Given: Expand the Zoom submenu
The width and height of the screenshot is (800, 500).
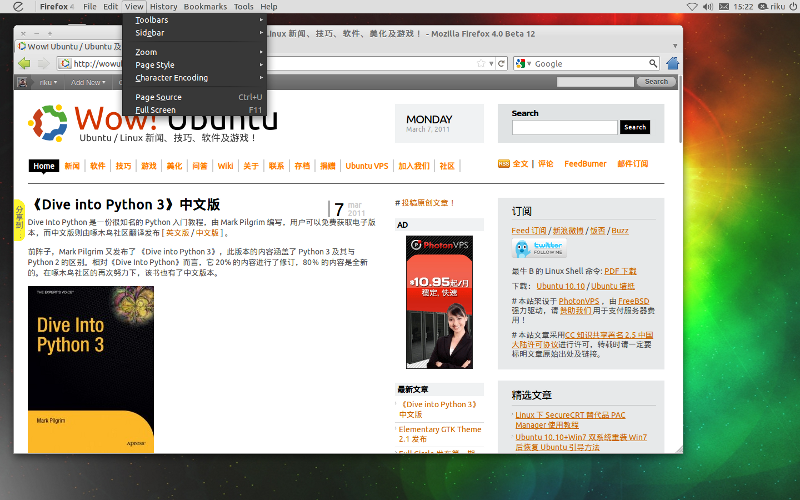Looking at the screenshot, I should (194, 52).
